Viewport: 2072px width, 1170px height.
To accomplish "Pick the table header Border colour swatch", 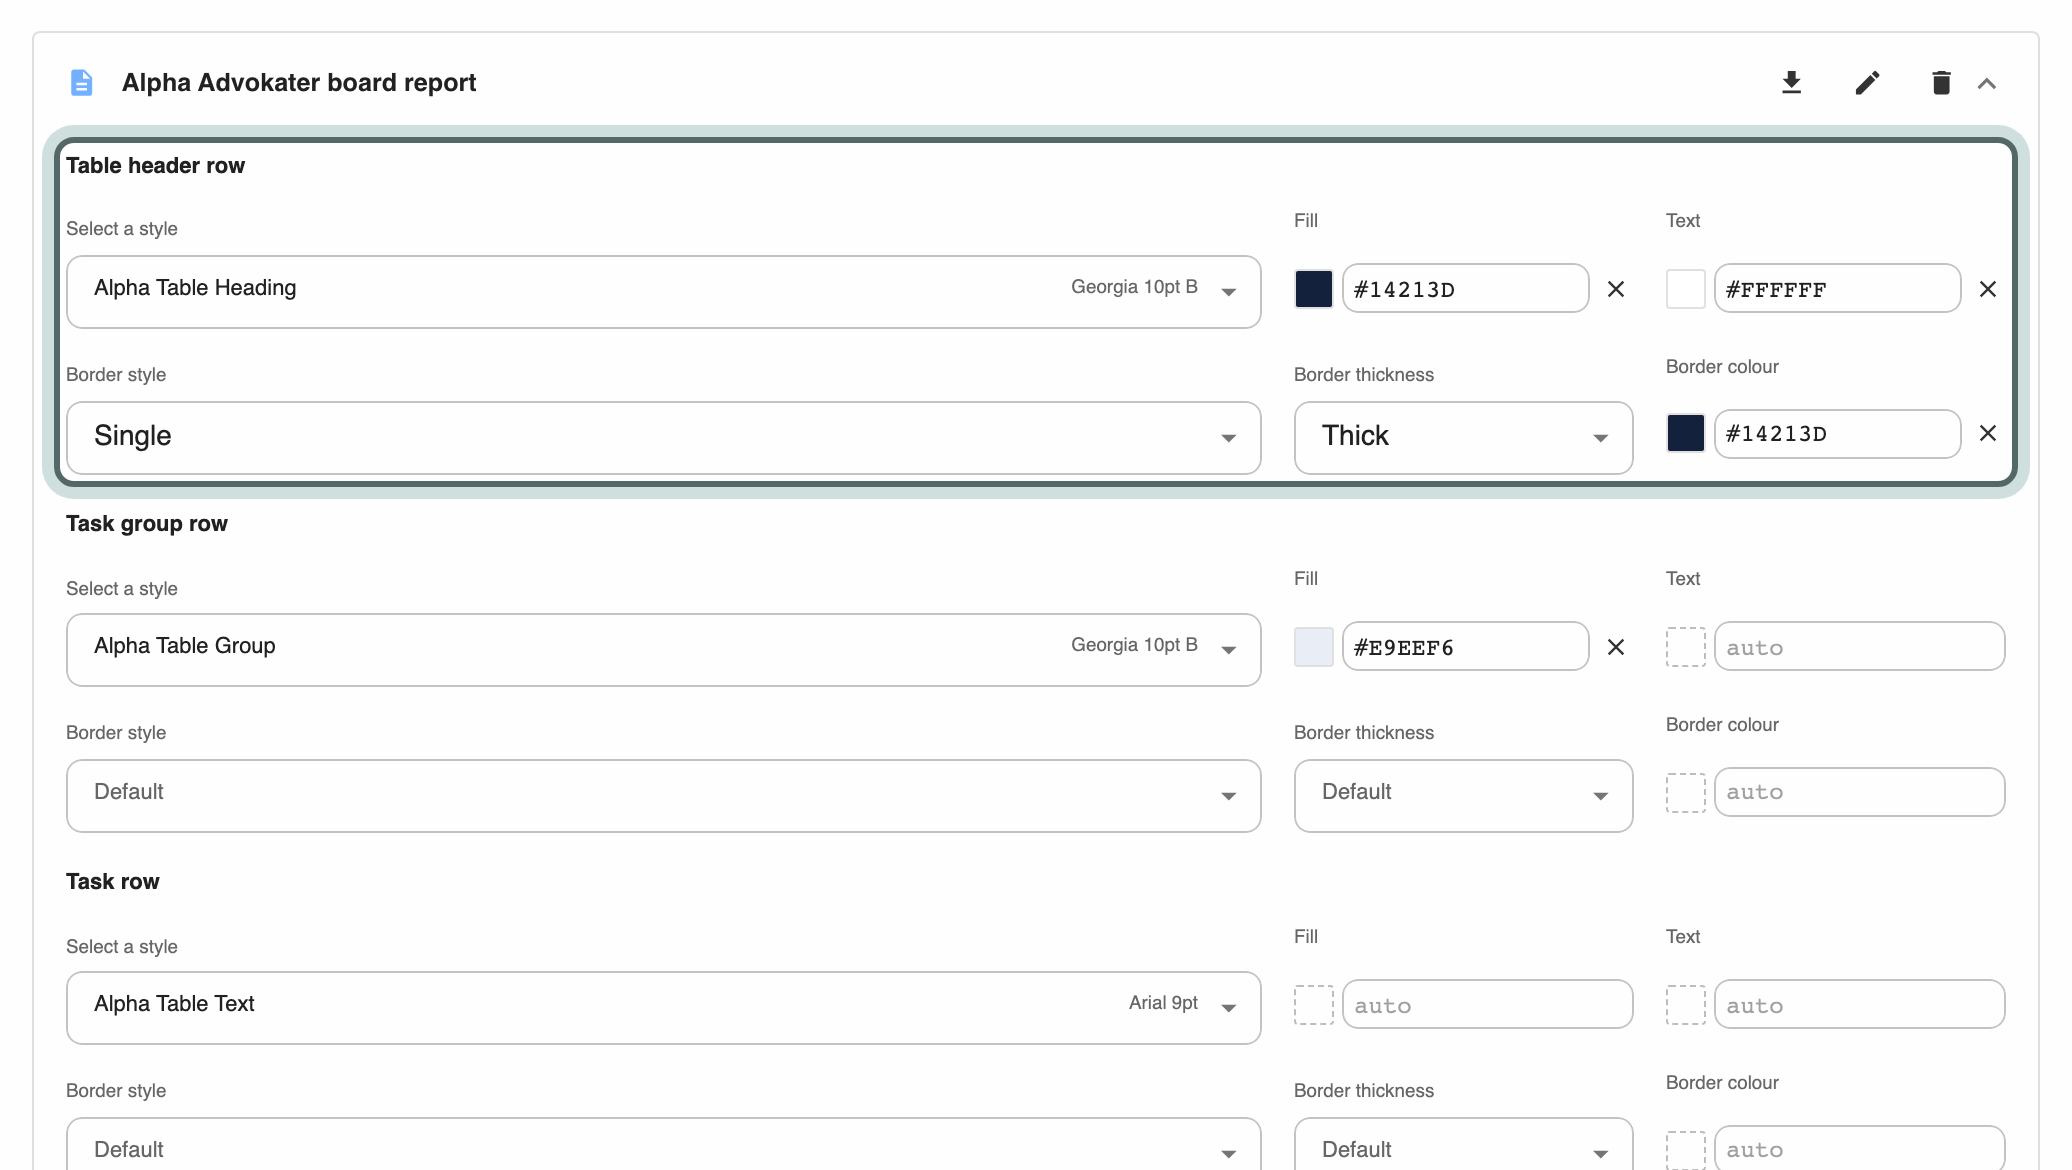I will coord(1686,433).
